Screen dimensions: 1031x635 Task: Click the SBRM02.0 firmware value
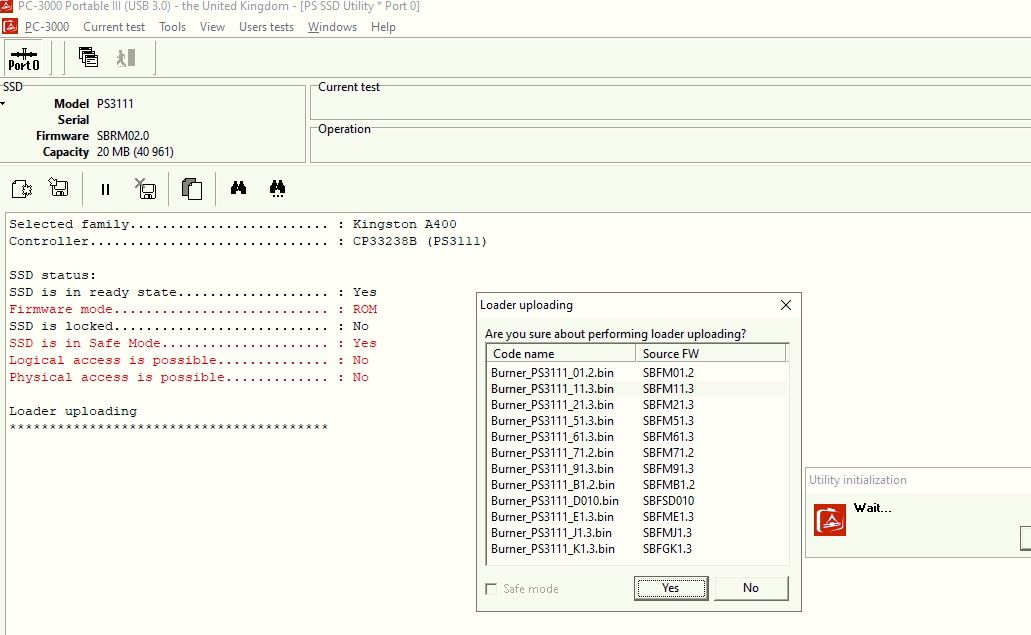coord(123,136)
